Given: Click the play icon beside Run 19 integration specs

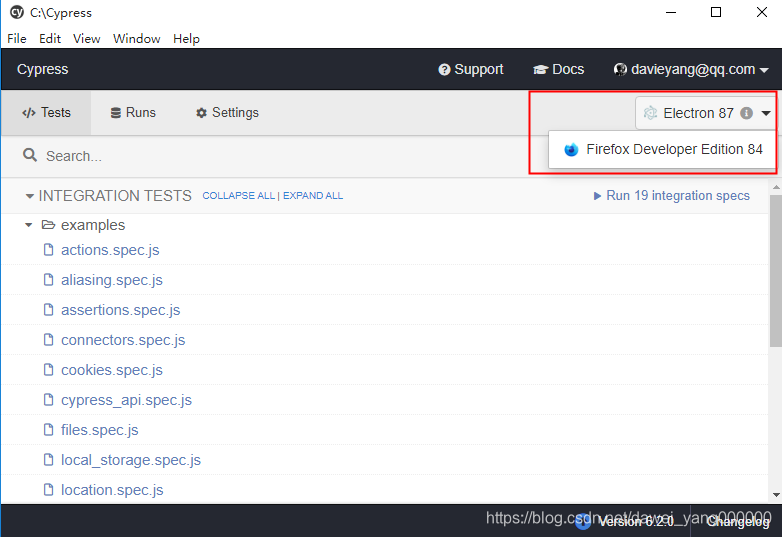Looking at the screenshot, I should point(597,196).
